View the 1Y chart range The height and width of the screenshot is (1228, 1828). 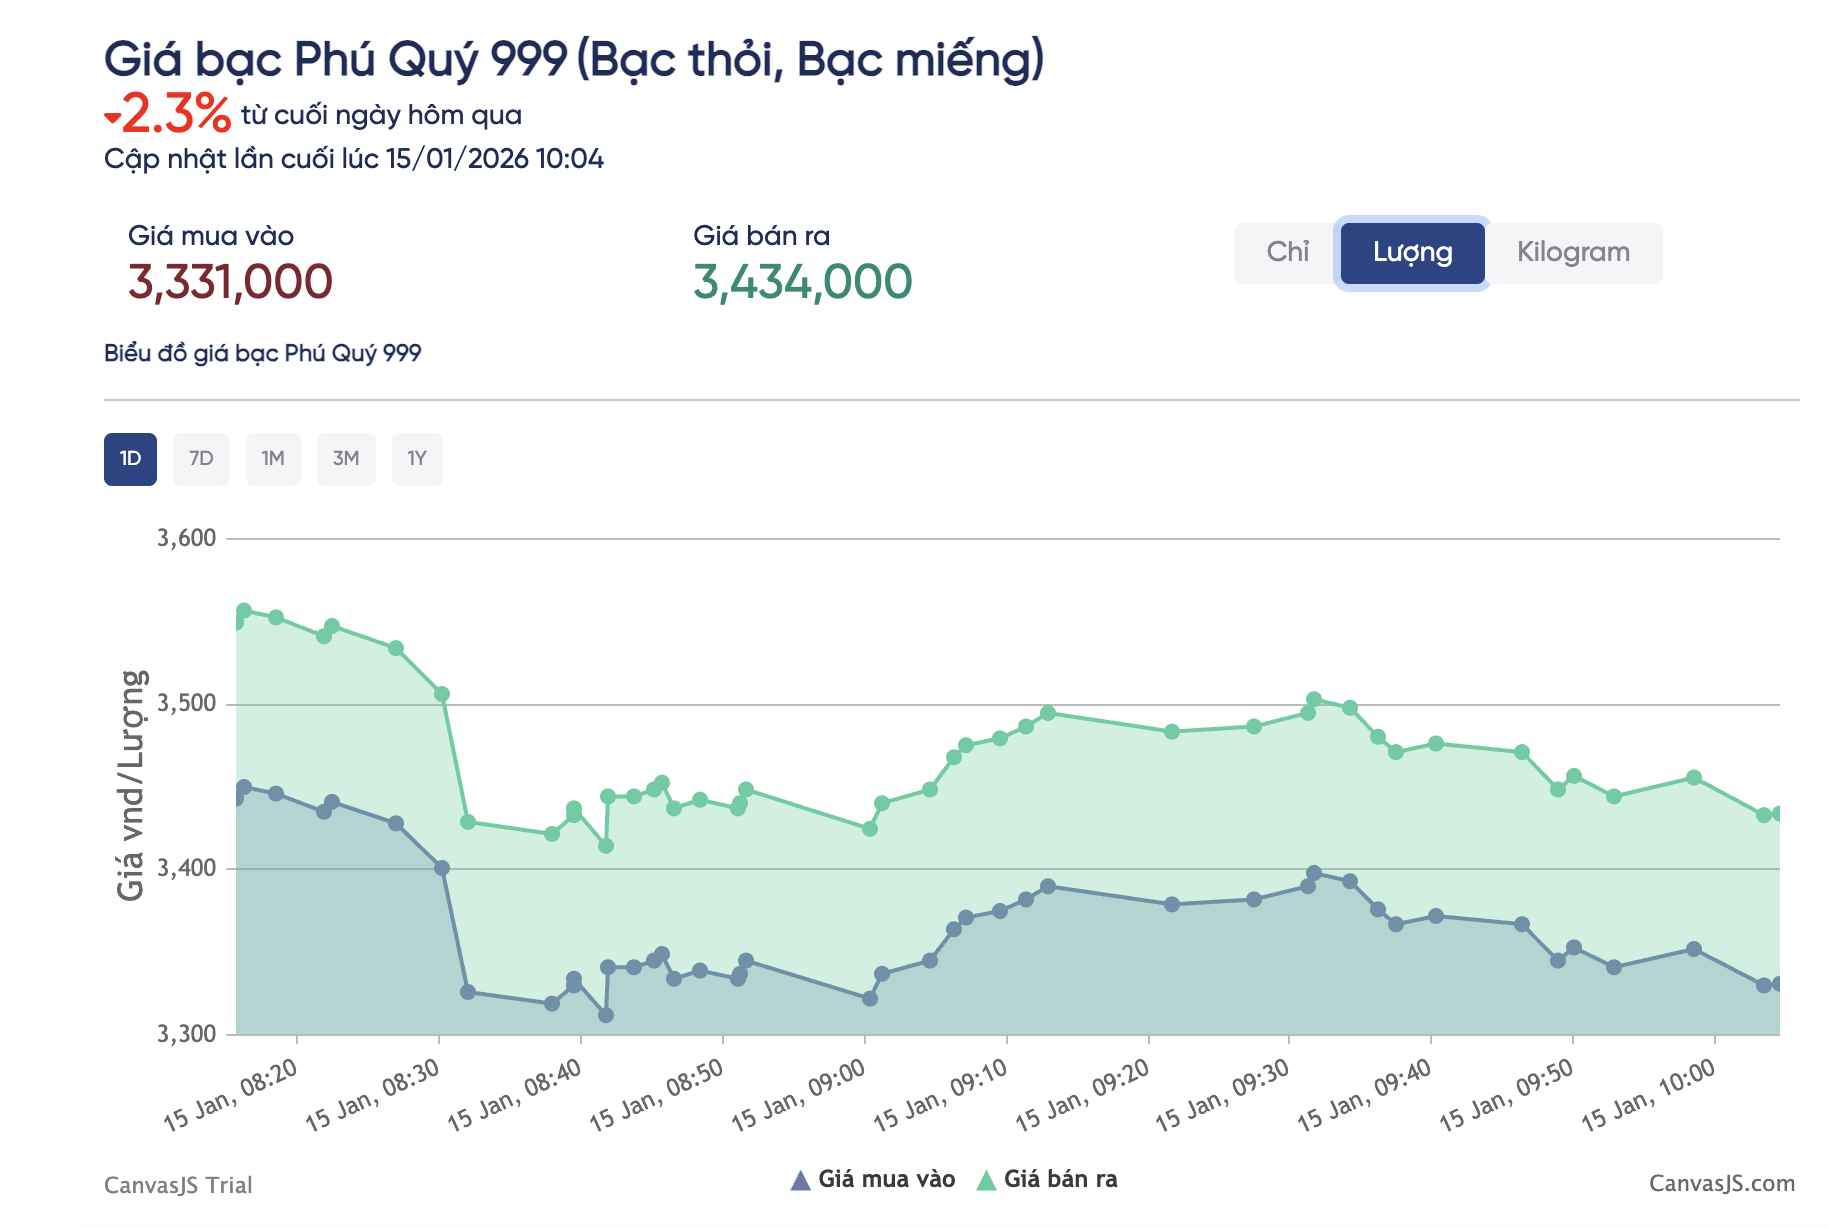click(417, 458)
